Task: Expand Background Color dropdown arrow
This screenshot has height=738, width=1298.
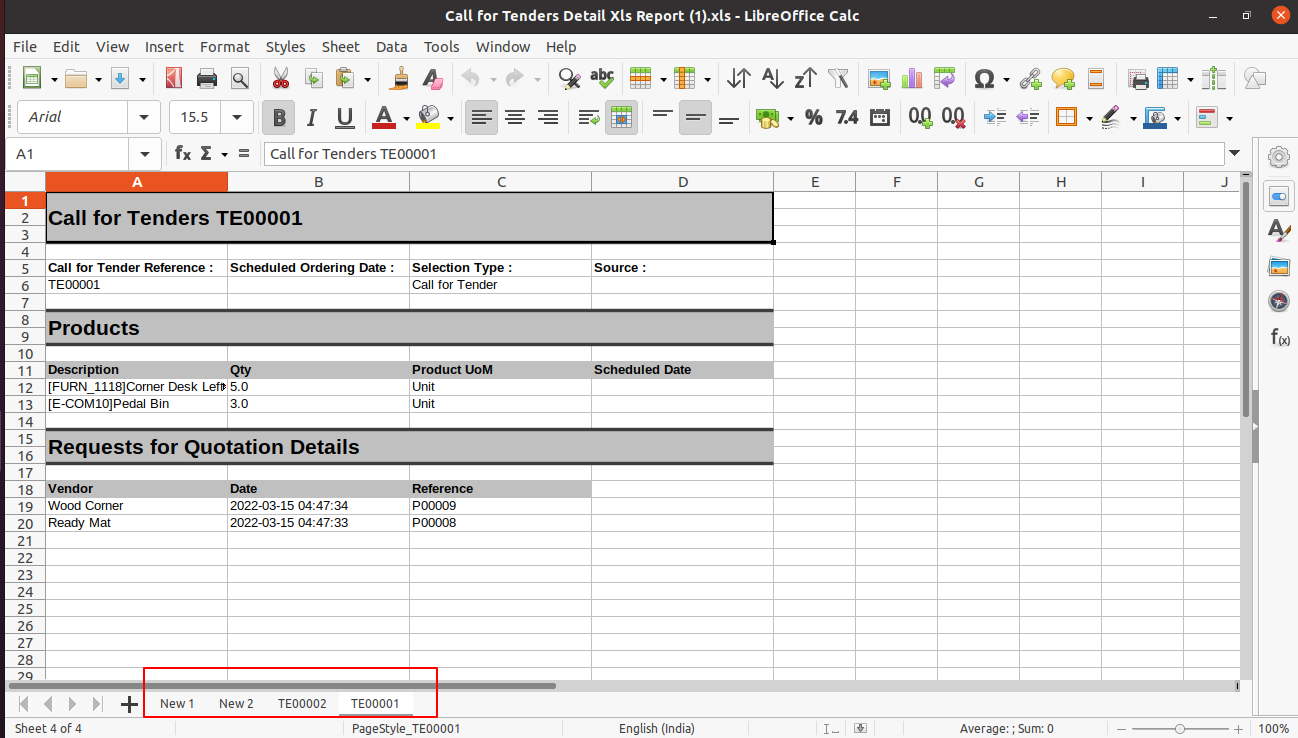Action: pos(451,118)
